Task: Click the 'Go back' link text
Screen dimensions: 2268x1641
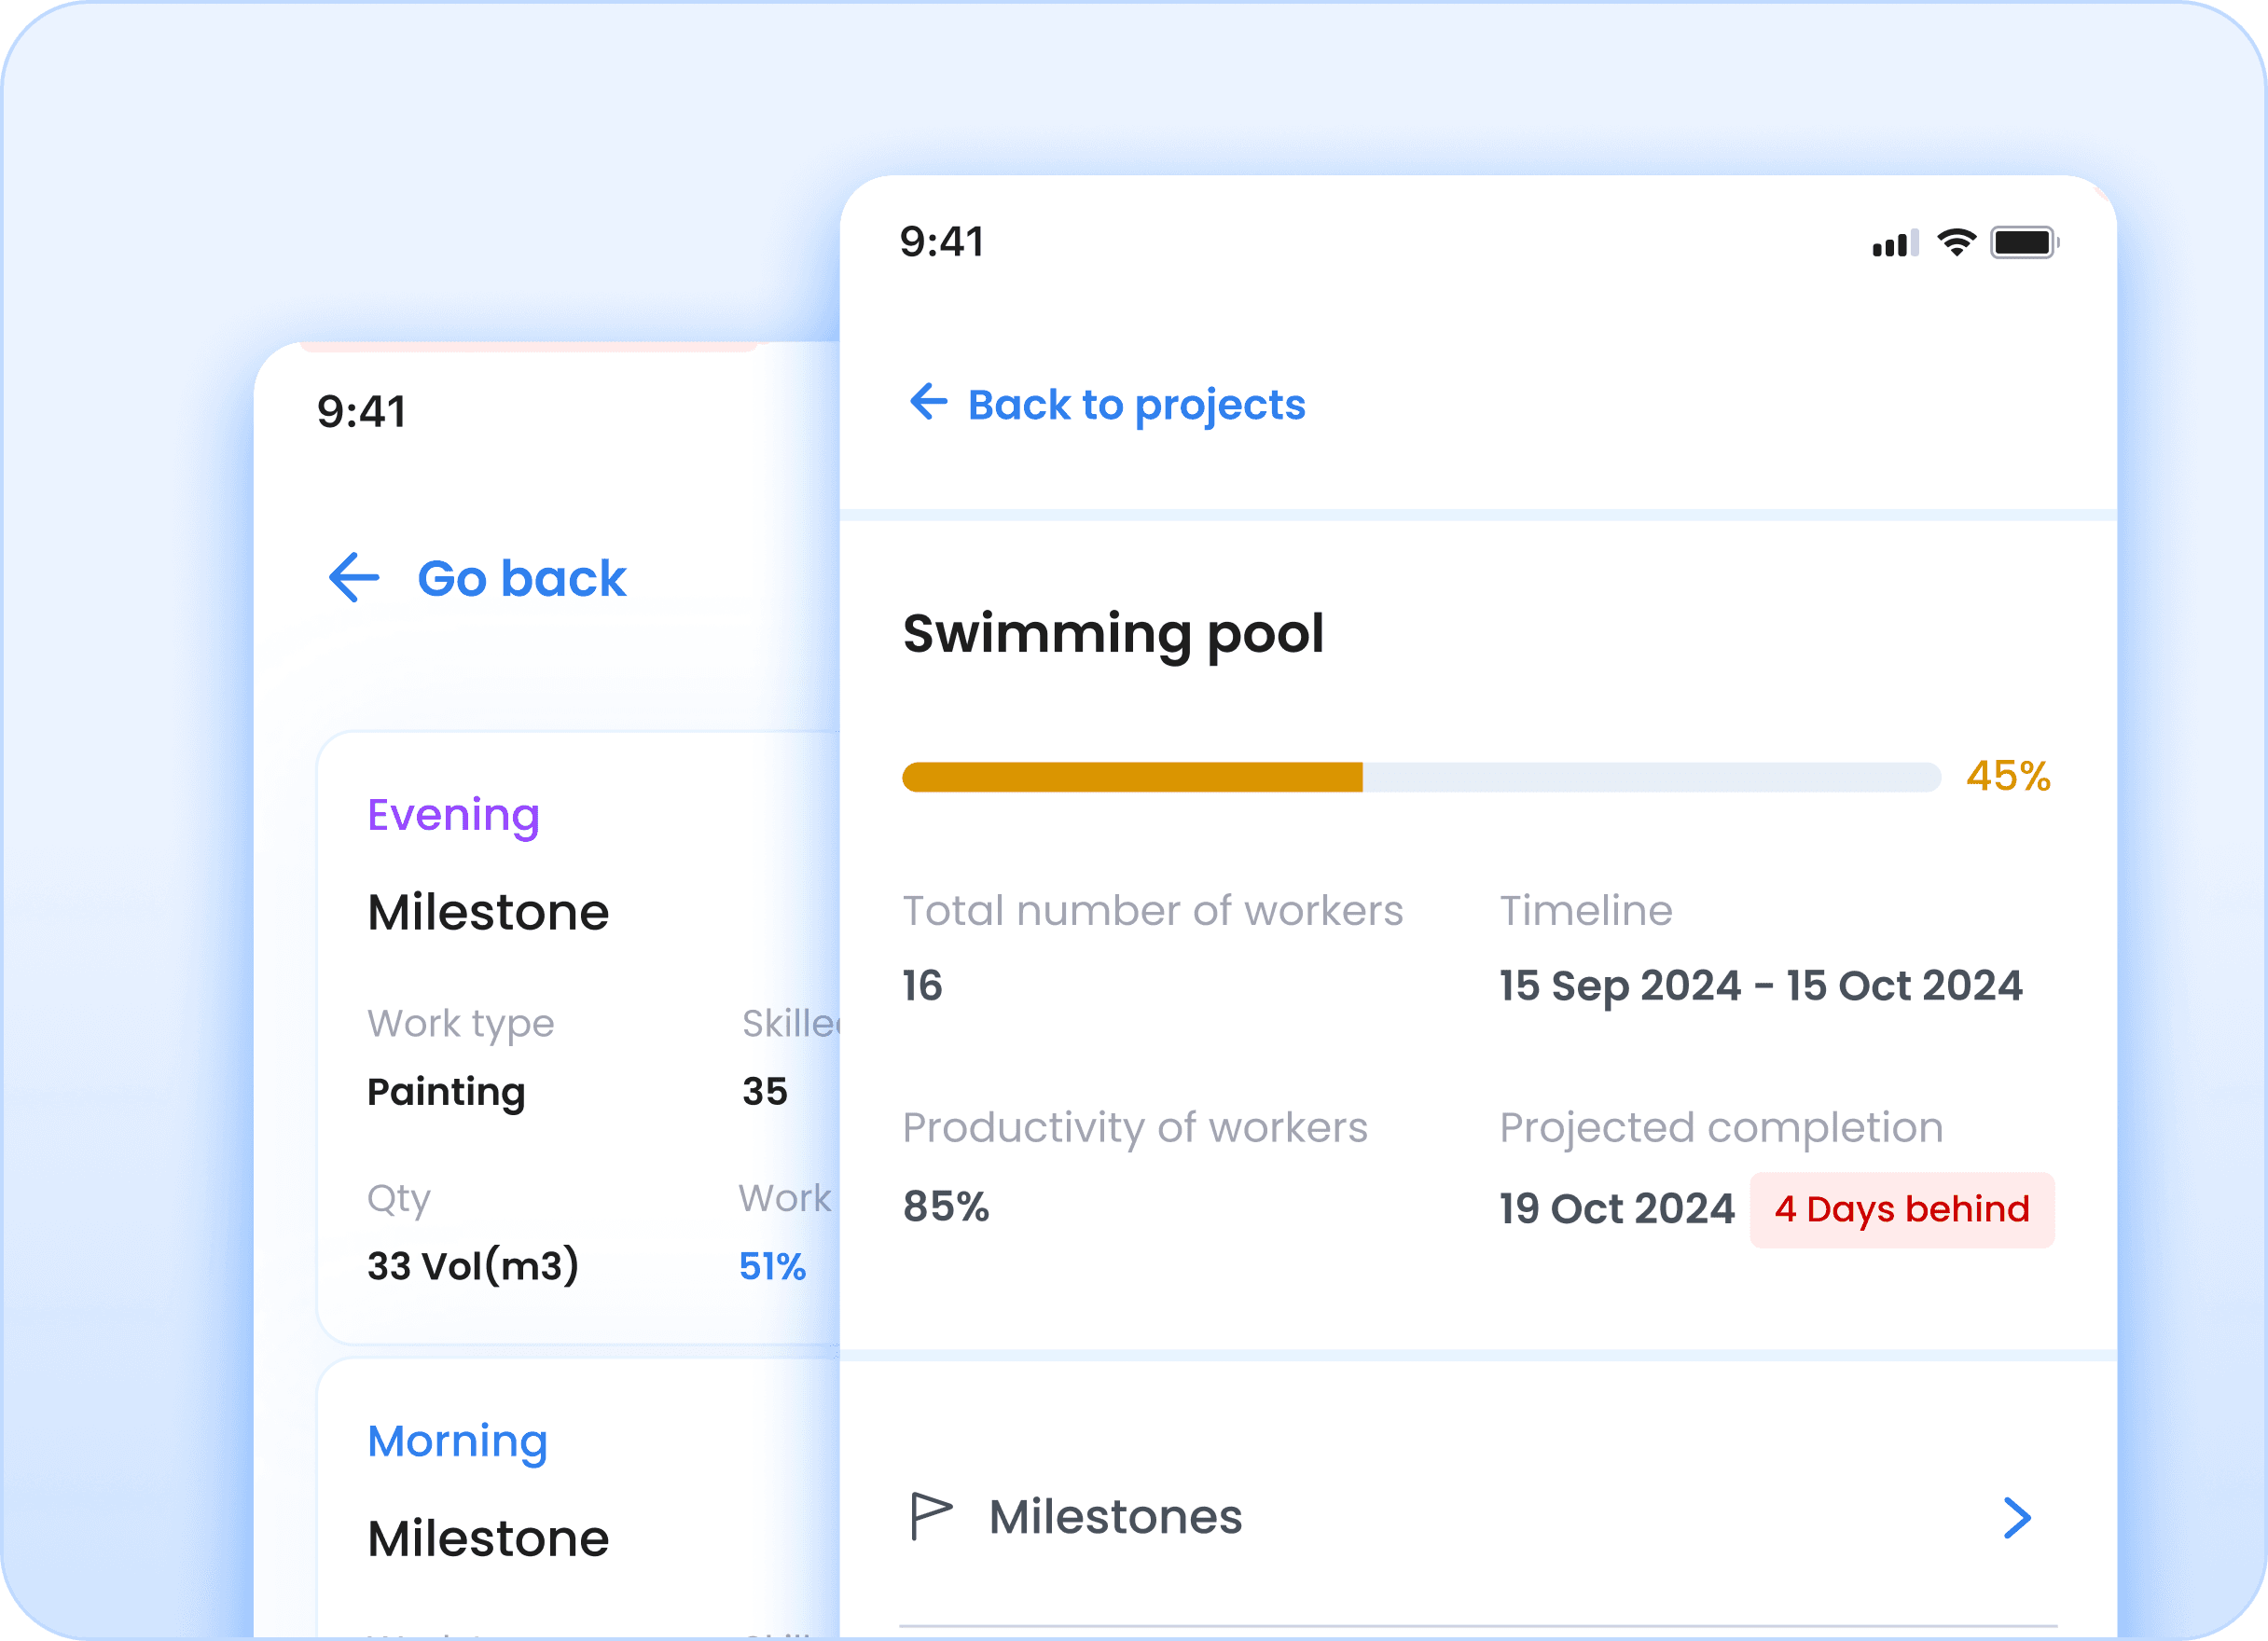Action: [x=521, y=579]
